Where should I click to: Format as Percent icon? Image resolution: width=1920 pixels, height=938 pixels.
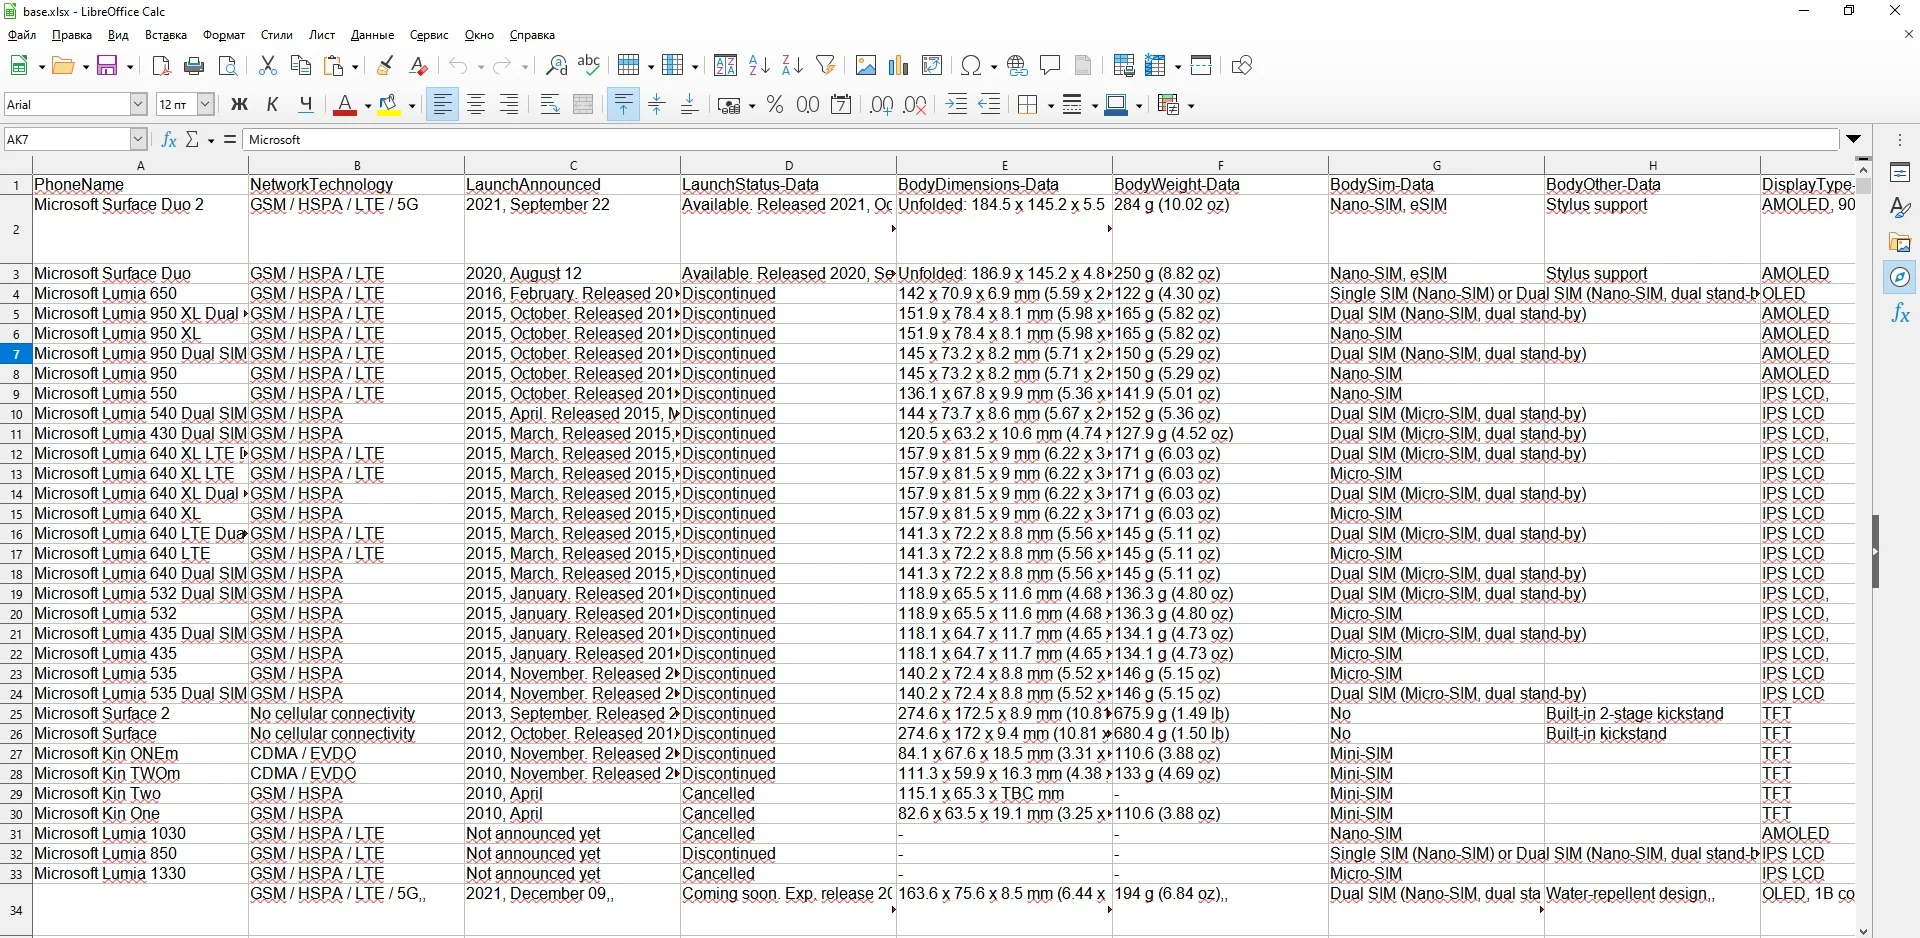(x=775, y=105)
